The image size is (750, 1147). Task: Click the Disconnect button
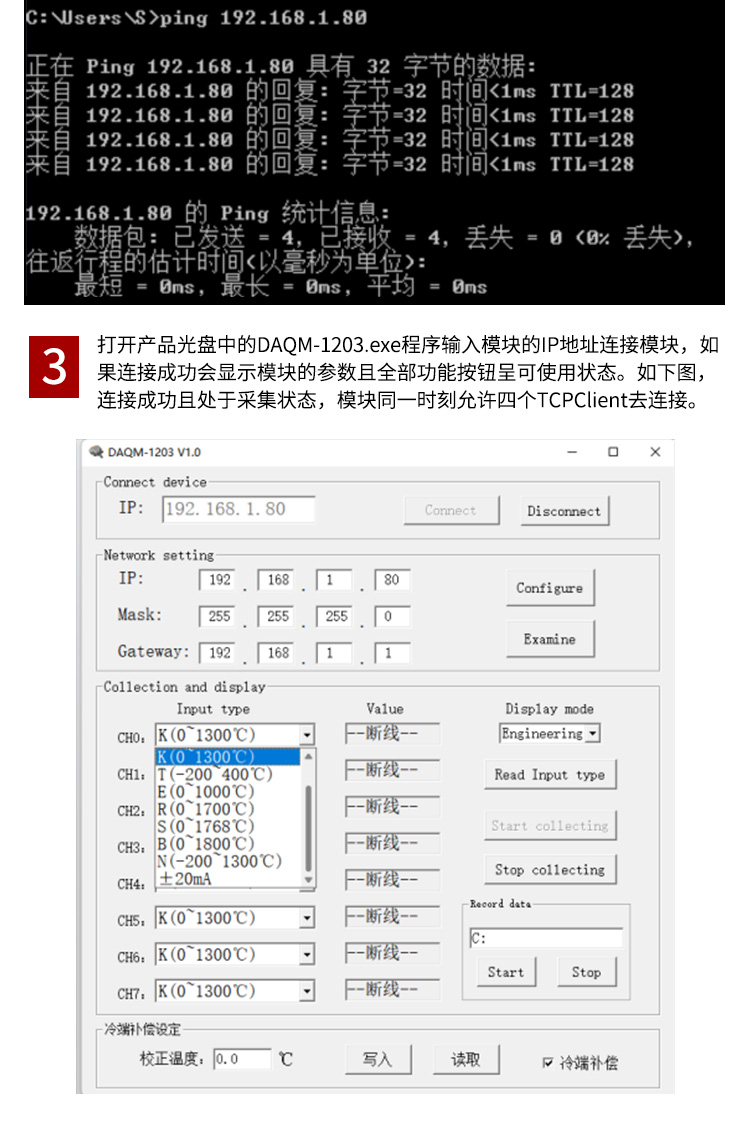[564, 511]
